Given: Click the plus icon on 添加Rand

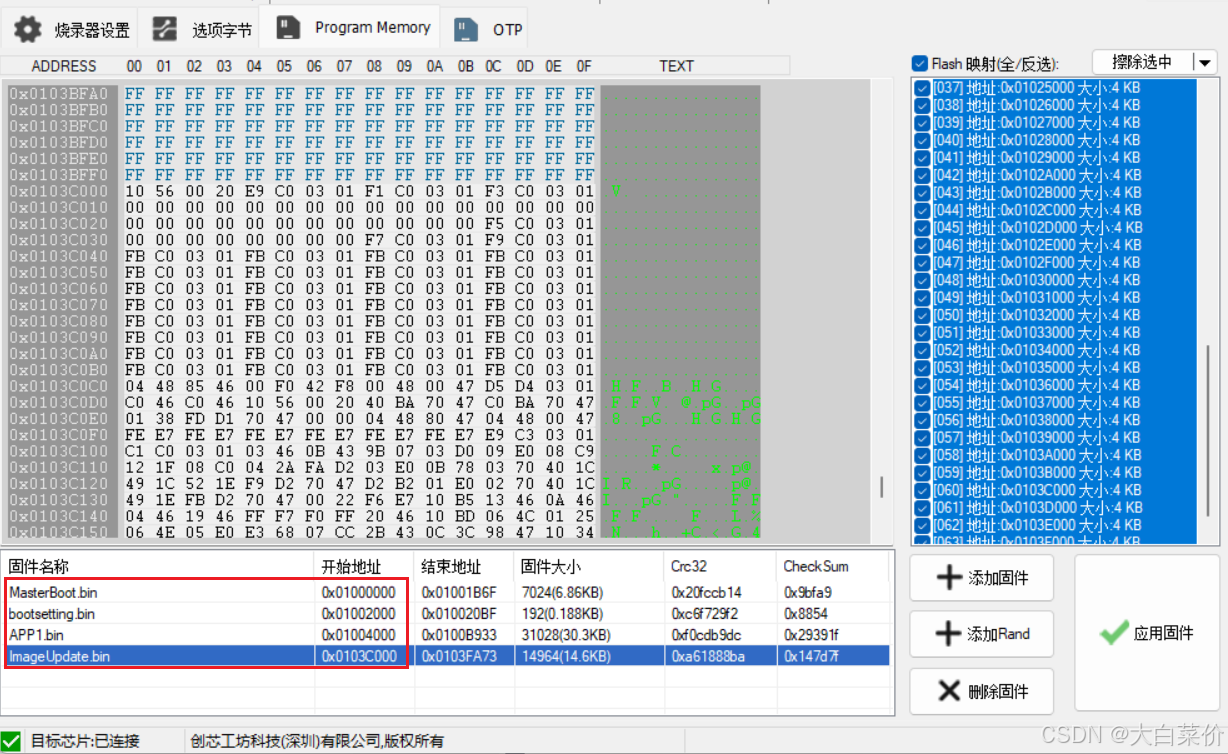Looking at the screenshot, I should (x=948, y=634).
